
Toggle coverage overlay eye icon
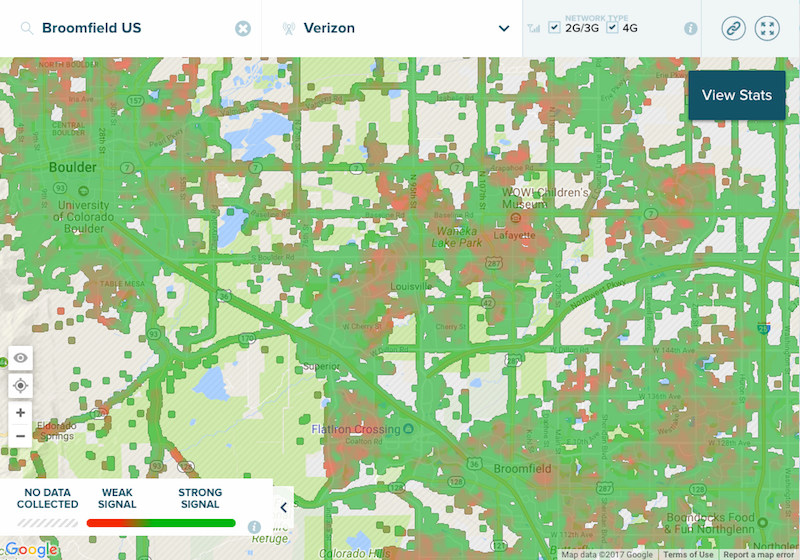coord(20,358)
